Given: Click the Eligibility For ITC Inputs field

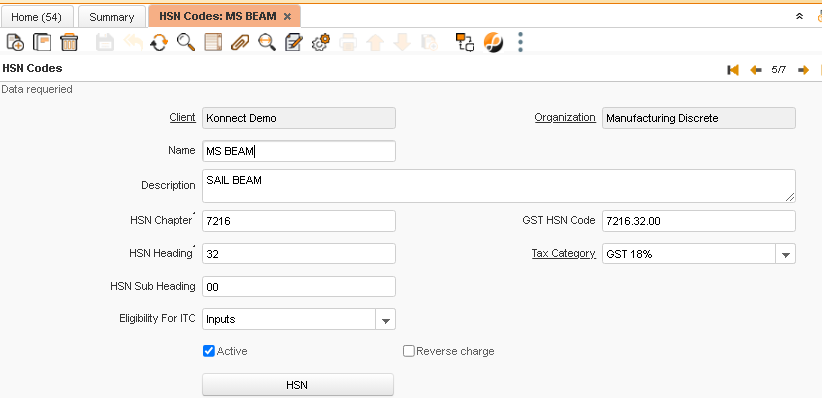Looking at the screenshot, I should (289, 319).
